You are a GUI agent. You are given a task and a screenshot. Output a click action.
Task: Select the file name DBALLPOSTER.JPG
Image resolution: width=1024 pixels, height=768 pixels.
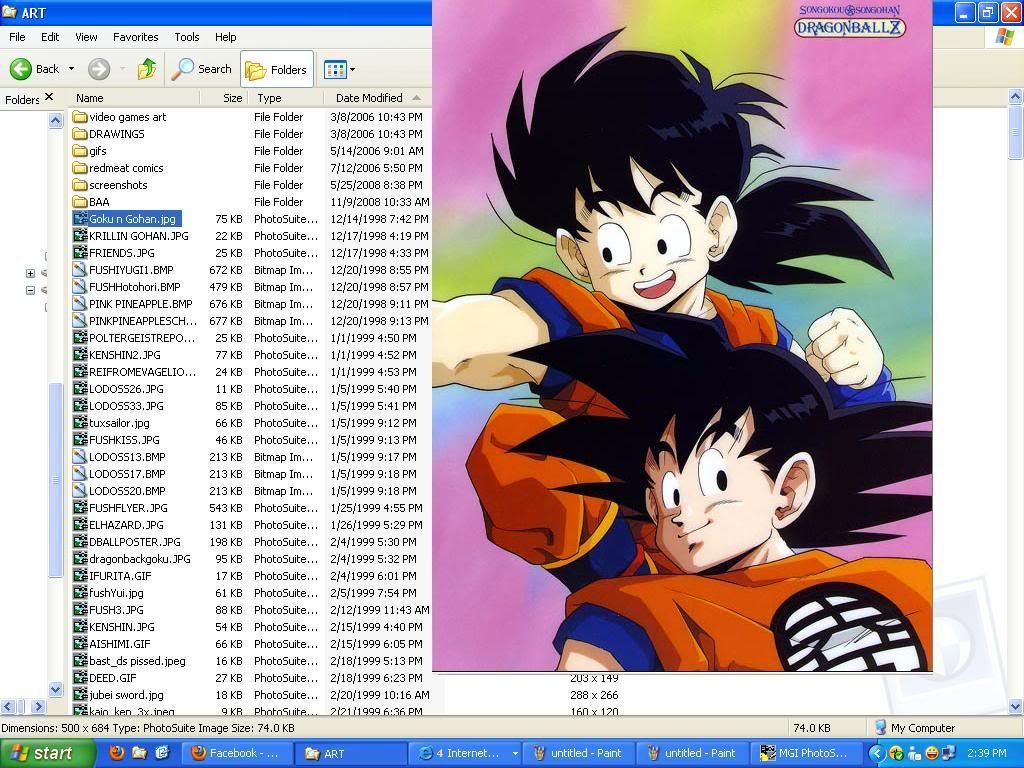pos(135,541)
